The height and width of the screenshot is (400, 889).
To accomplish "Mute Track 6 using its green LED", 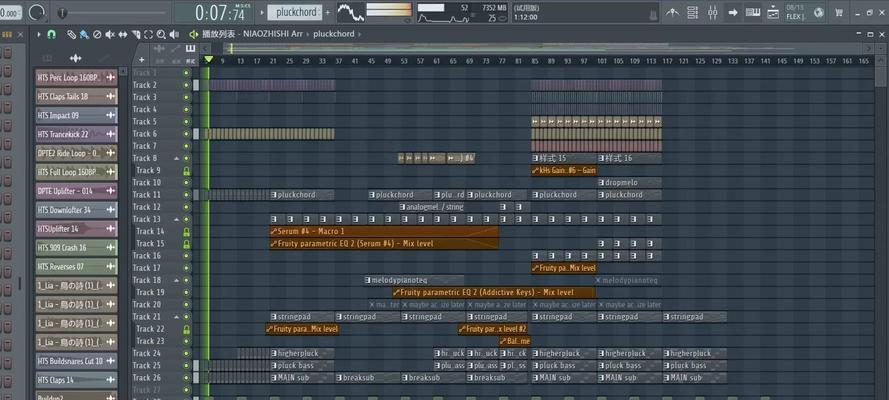I will click(x=187, y=134).
